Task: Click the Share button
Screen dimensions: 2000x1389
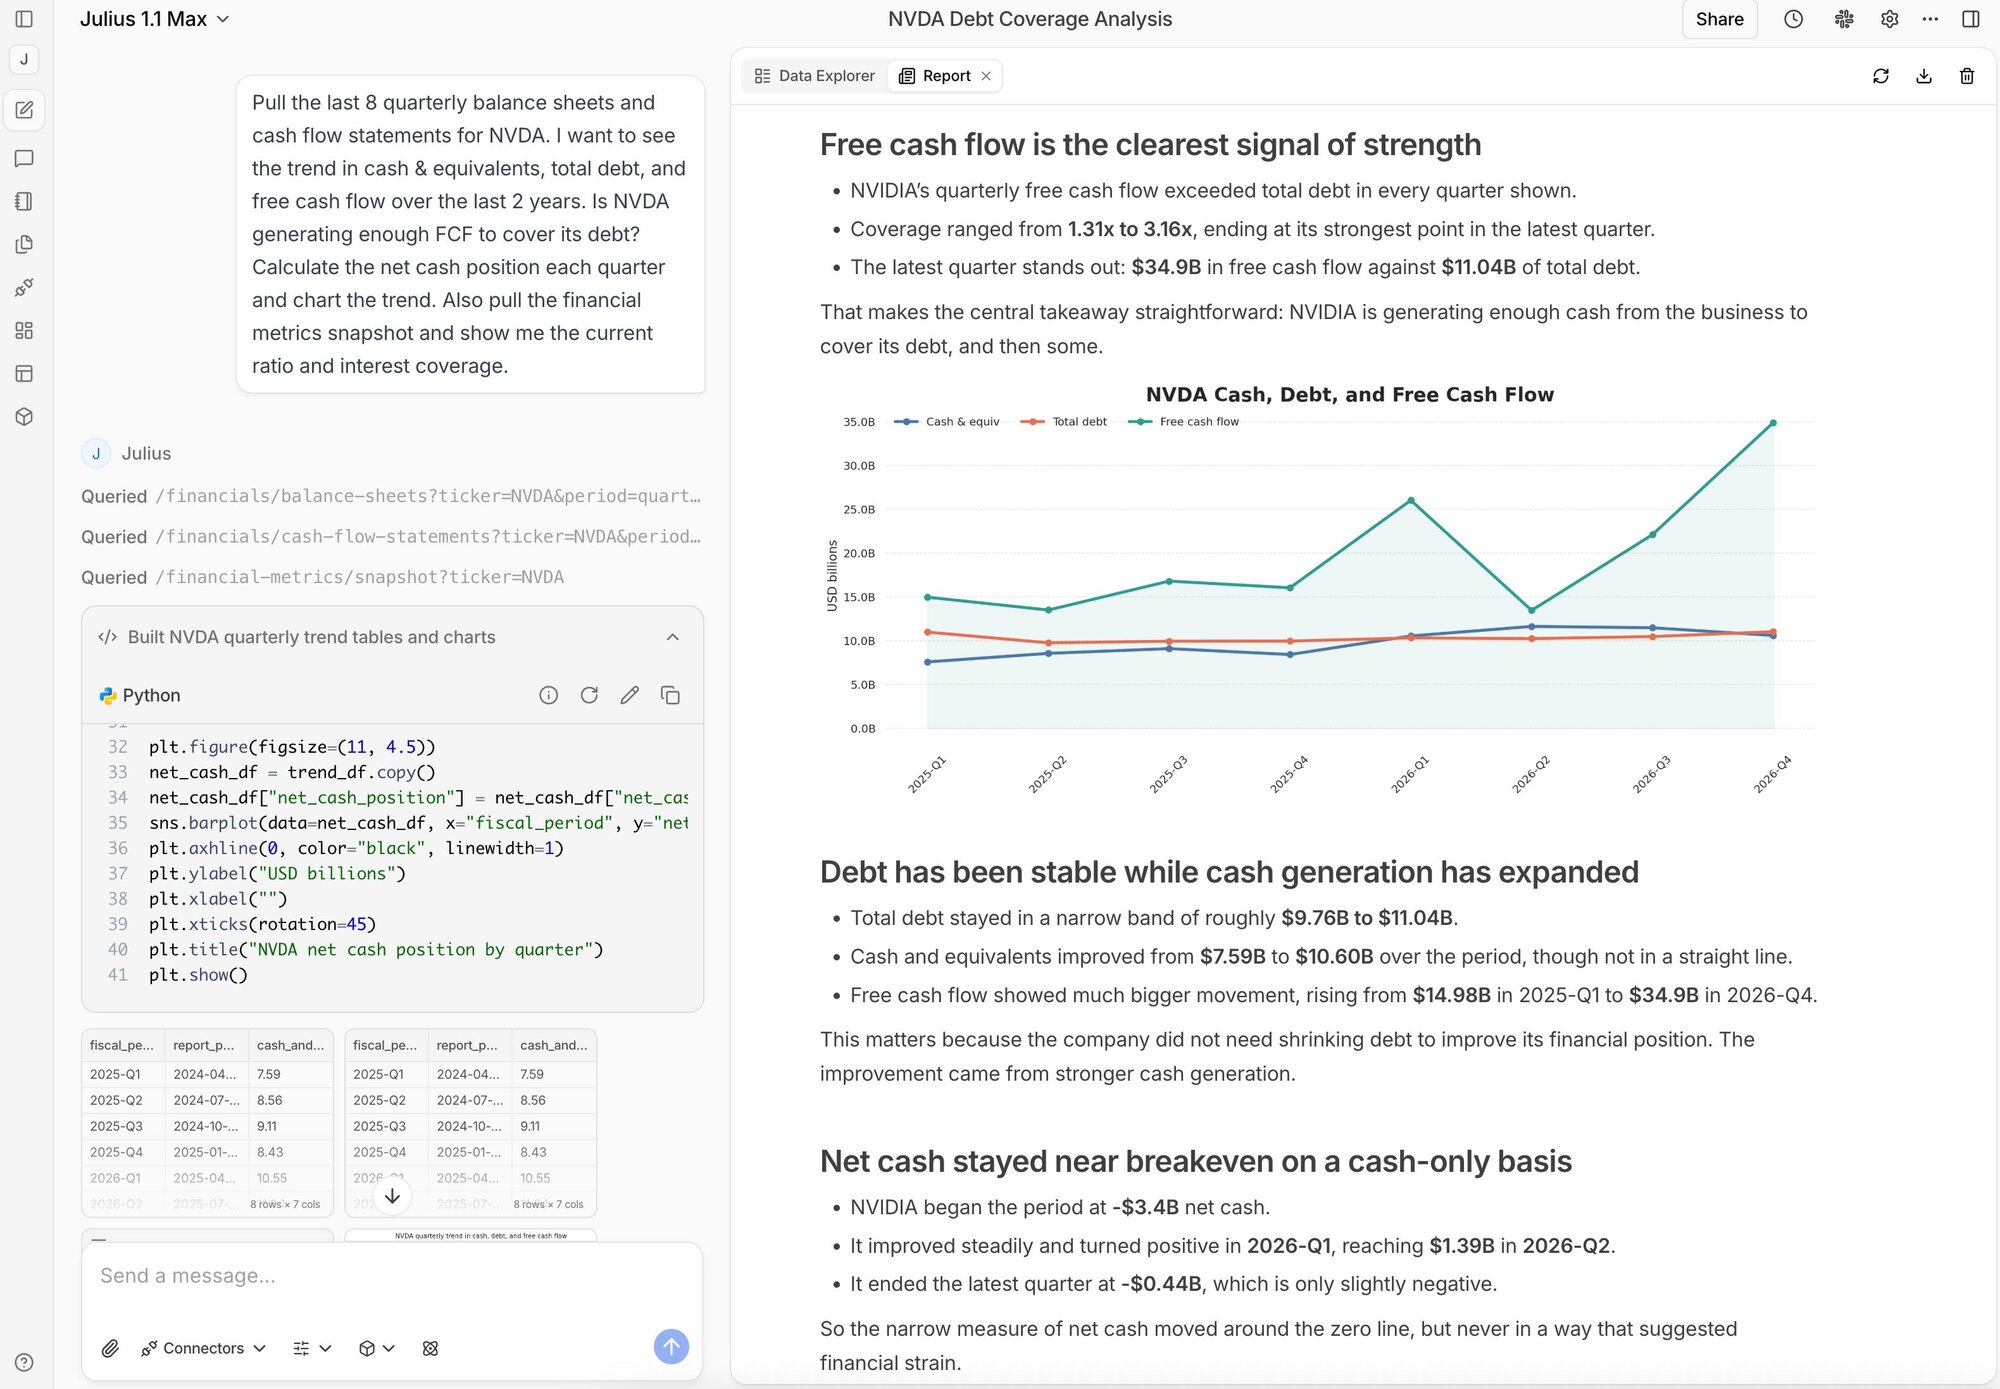Action: 1719,19
